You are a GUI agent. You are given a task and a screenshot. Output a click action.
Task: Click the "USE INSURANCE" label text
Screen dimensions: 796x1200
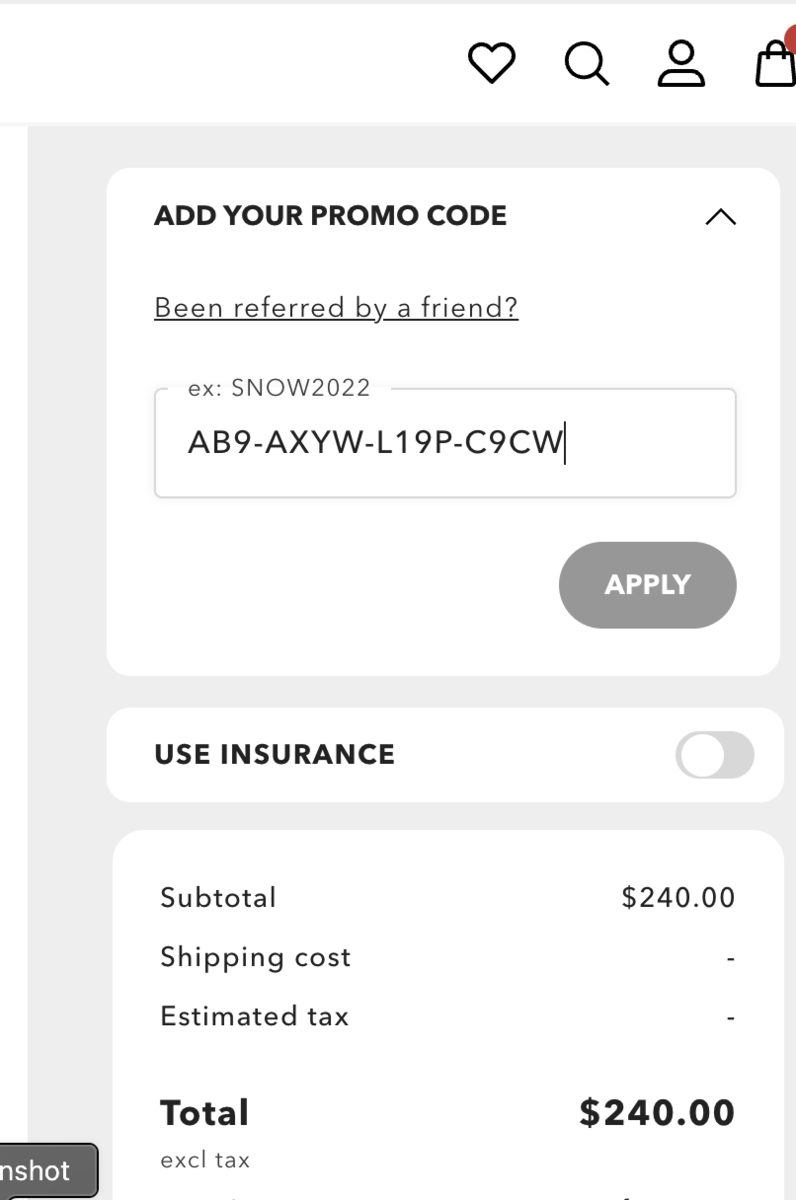(274, 754)
